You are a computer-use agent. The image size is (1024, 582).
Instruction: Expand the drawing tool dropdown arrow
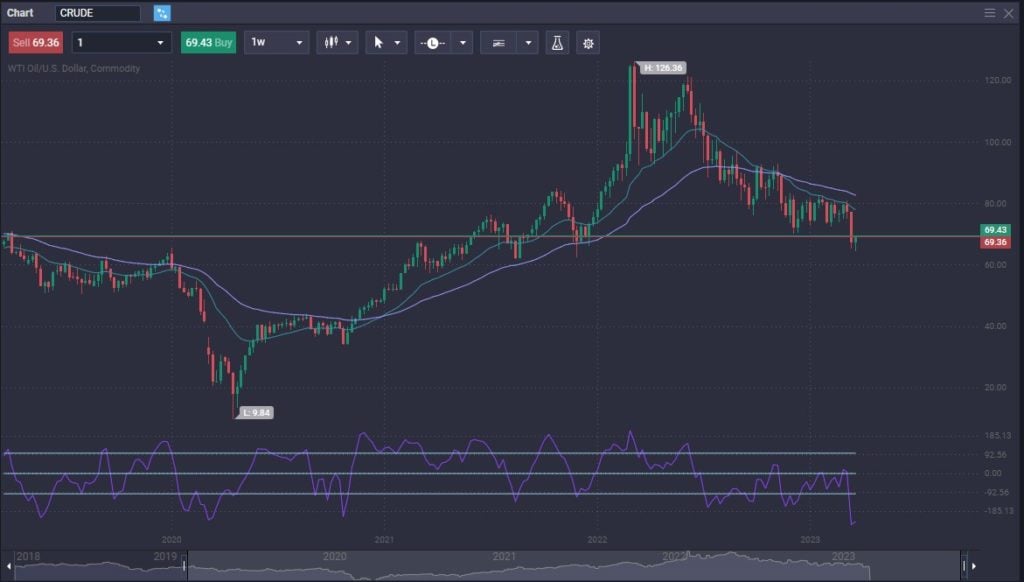click(528, 42)
